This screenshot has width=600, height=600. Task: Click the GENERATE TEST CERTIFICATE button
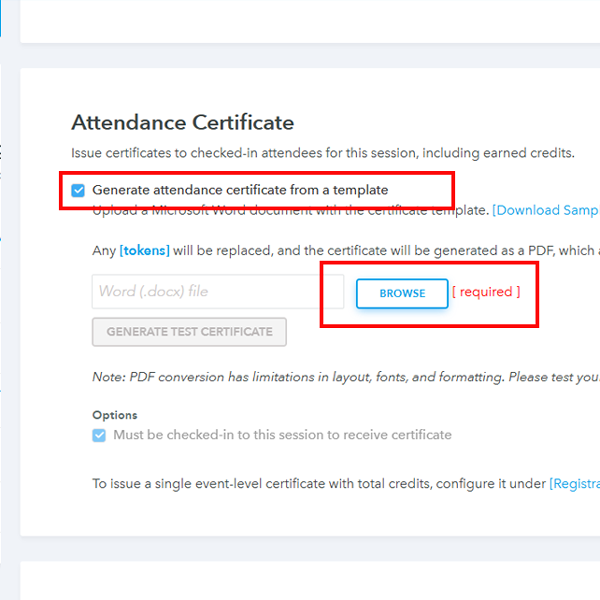(x=189, y=332)
